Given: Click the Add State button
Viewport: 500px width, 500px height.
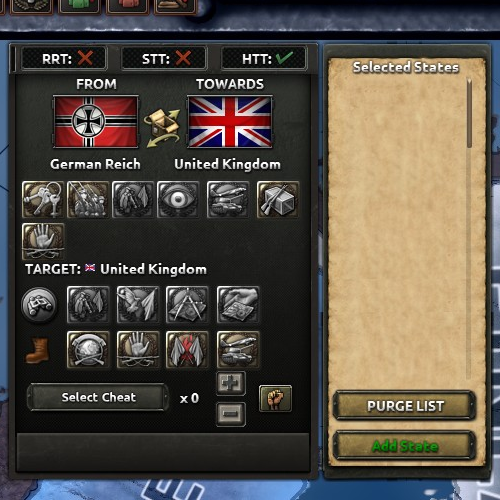Looking at the screenshot, I should (405, 446).
